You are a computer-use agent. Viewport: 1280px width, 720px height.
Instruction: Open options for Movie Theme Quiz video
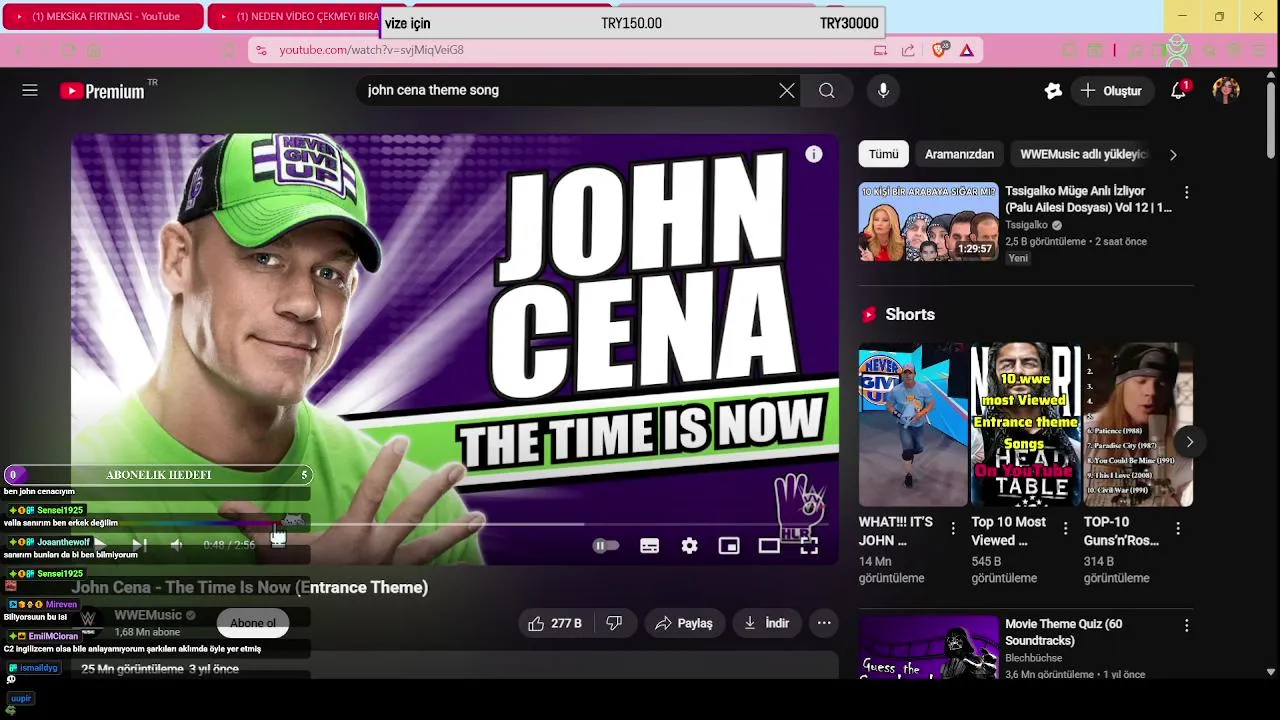[x=1187, y=625]
